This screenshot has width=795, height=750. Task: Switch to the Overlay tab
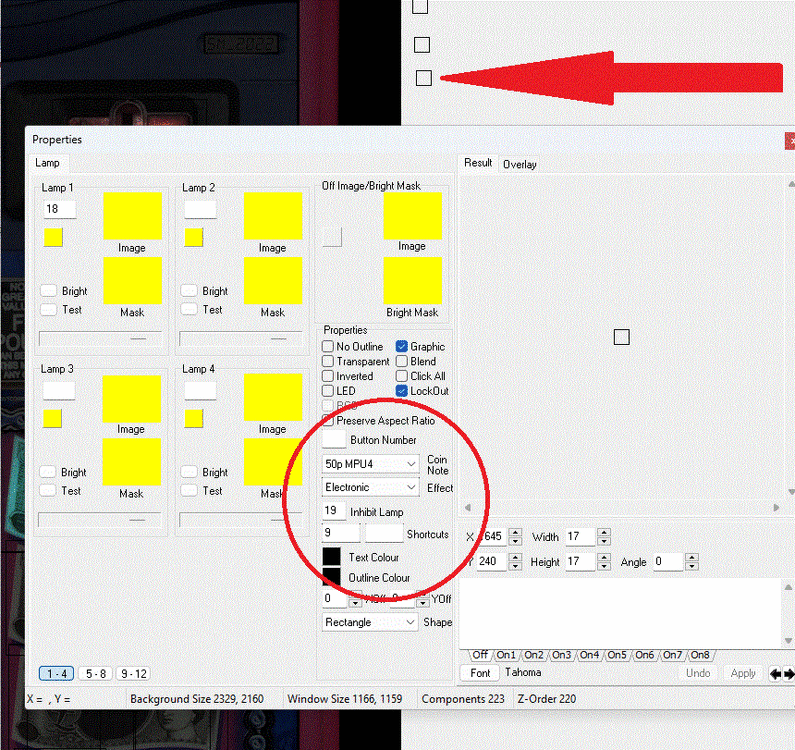pyautogui.click(x=519, y=164)
